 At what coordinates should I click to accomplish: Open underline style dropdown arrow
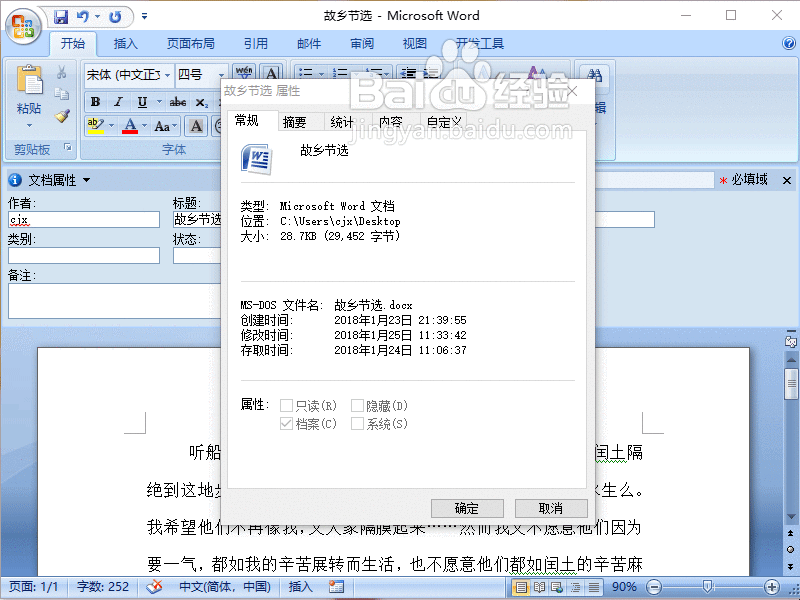pyautogui.click(x=159, y=102)
